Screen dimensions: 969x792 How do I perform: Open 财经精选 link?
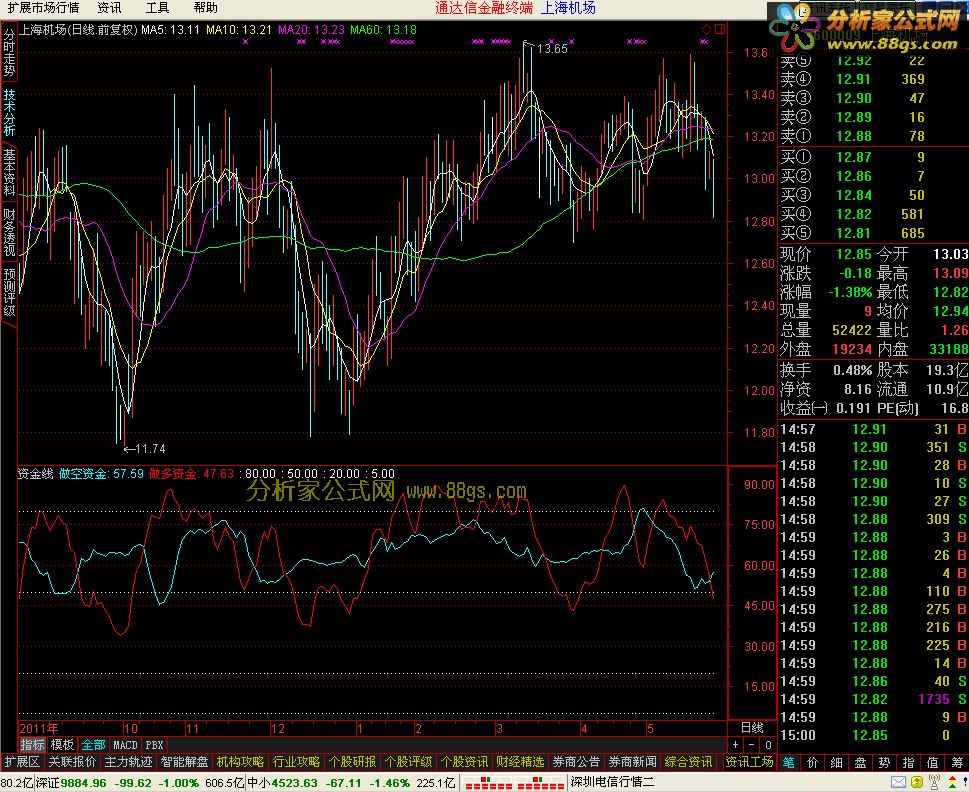click(x=520, y=762)
